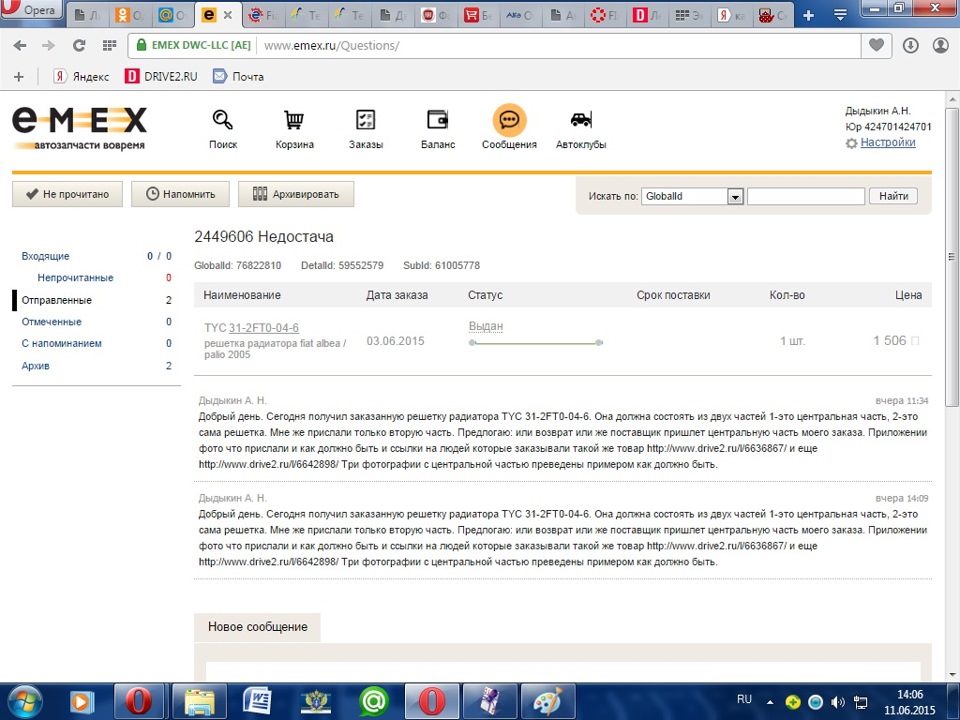The height and width of the screenshot is (720, 960).
Task: Select the Отправленные folder
Action: pyautogui.click(x=56, y=300)
